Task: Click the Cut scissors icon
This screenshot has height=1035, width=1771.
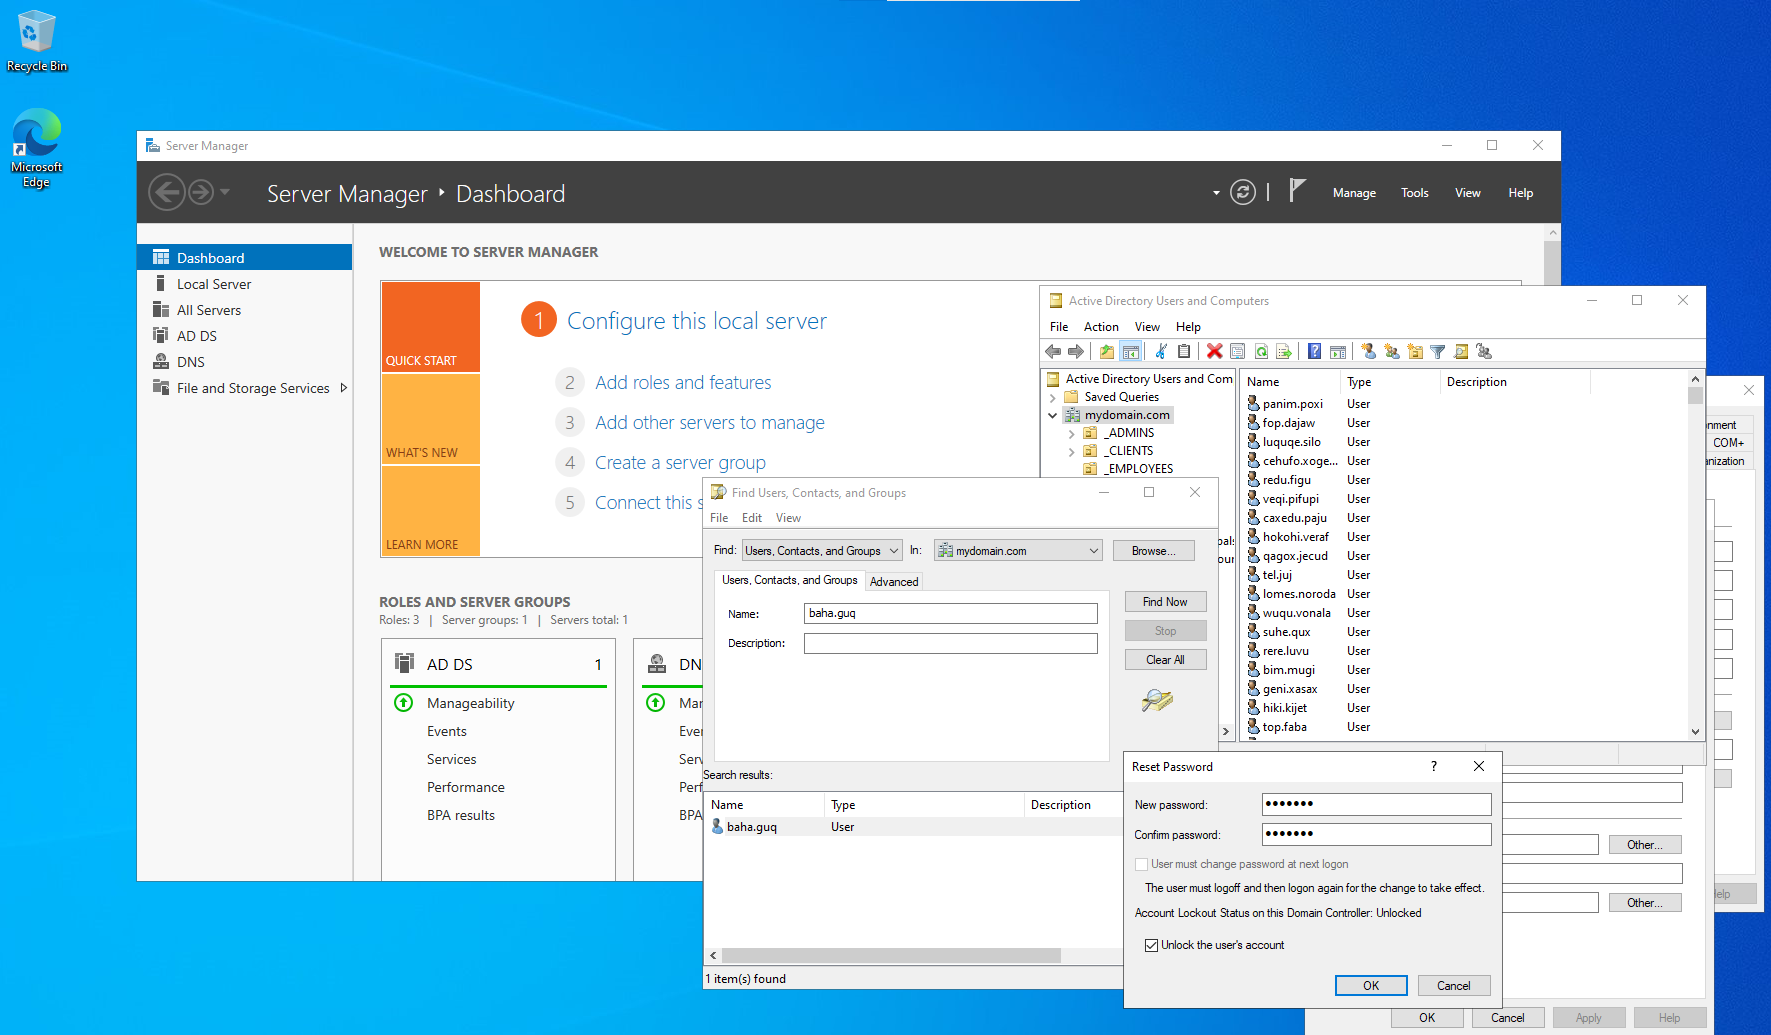Action: pyautogui.click(x=1161, y=351)
